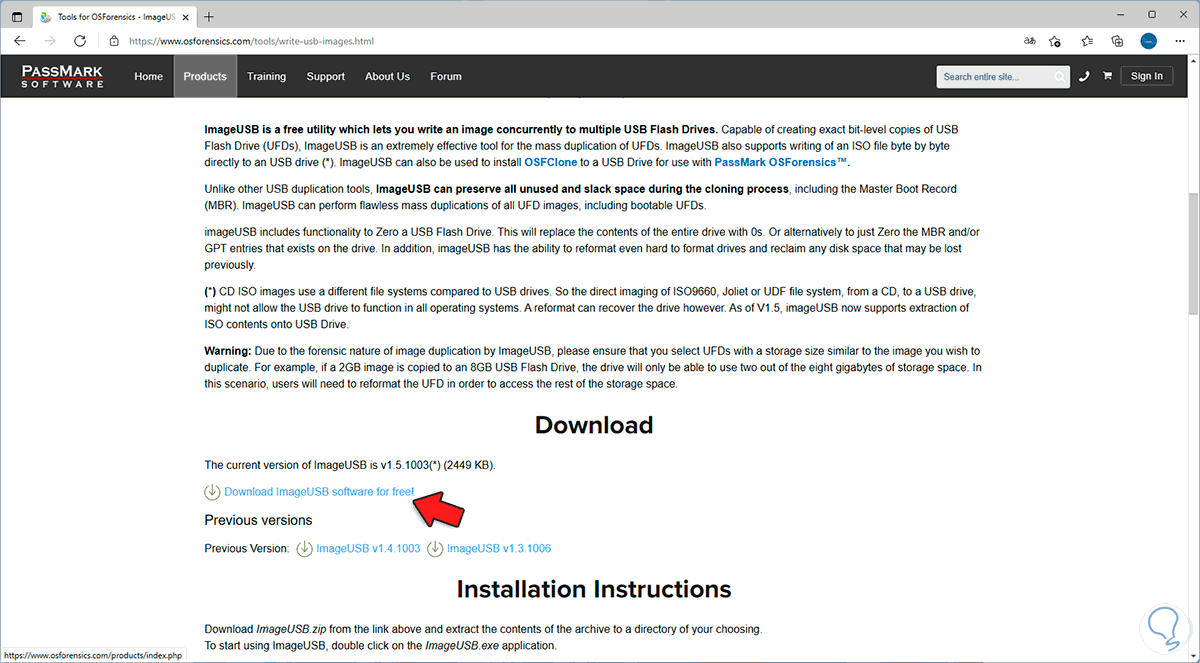Click the browser address bar URL
The image size is (1200, 663).
[252, 41]
